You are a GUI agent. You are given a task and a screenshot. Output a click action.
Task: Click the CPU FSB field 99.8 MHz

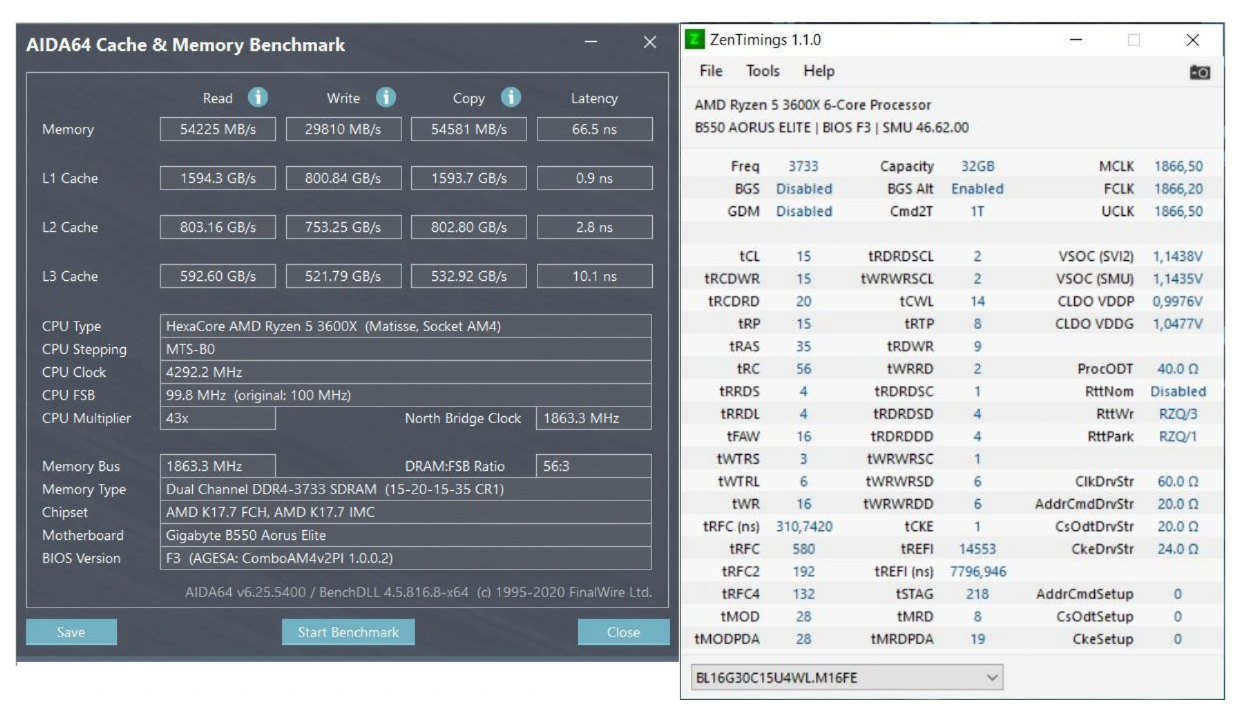(406, 395)
